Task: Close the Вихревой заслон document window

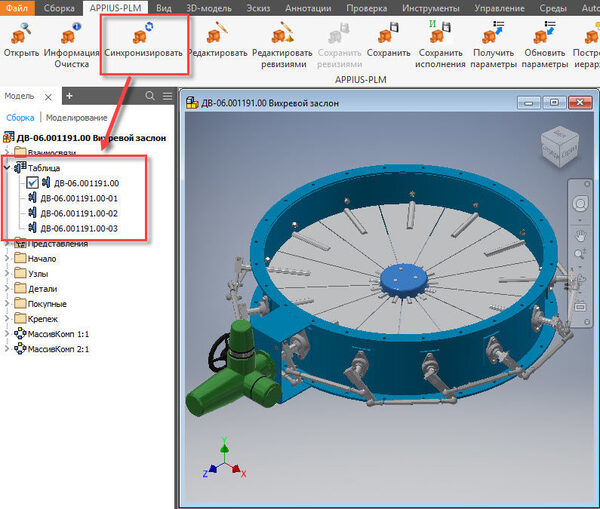Action: (580, 103)
